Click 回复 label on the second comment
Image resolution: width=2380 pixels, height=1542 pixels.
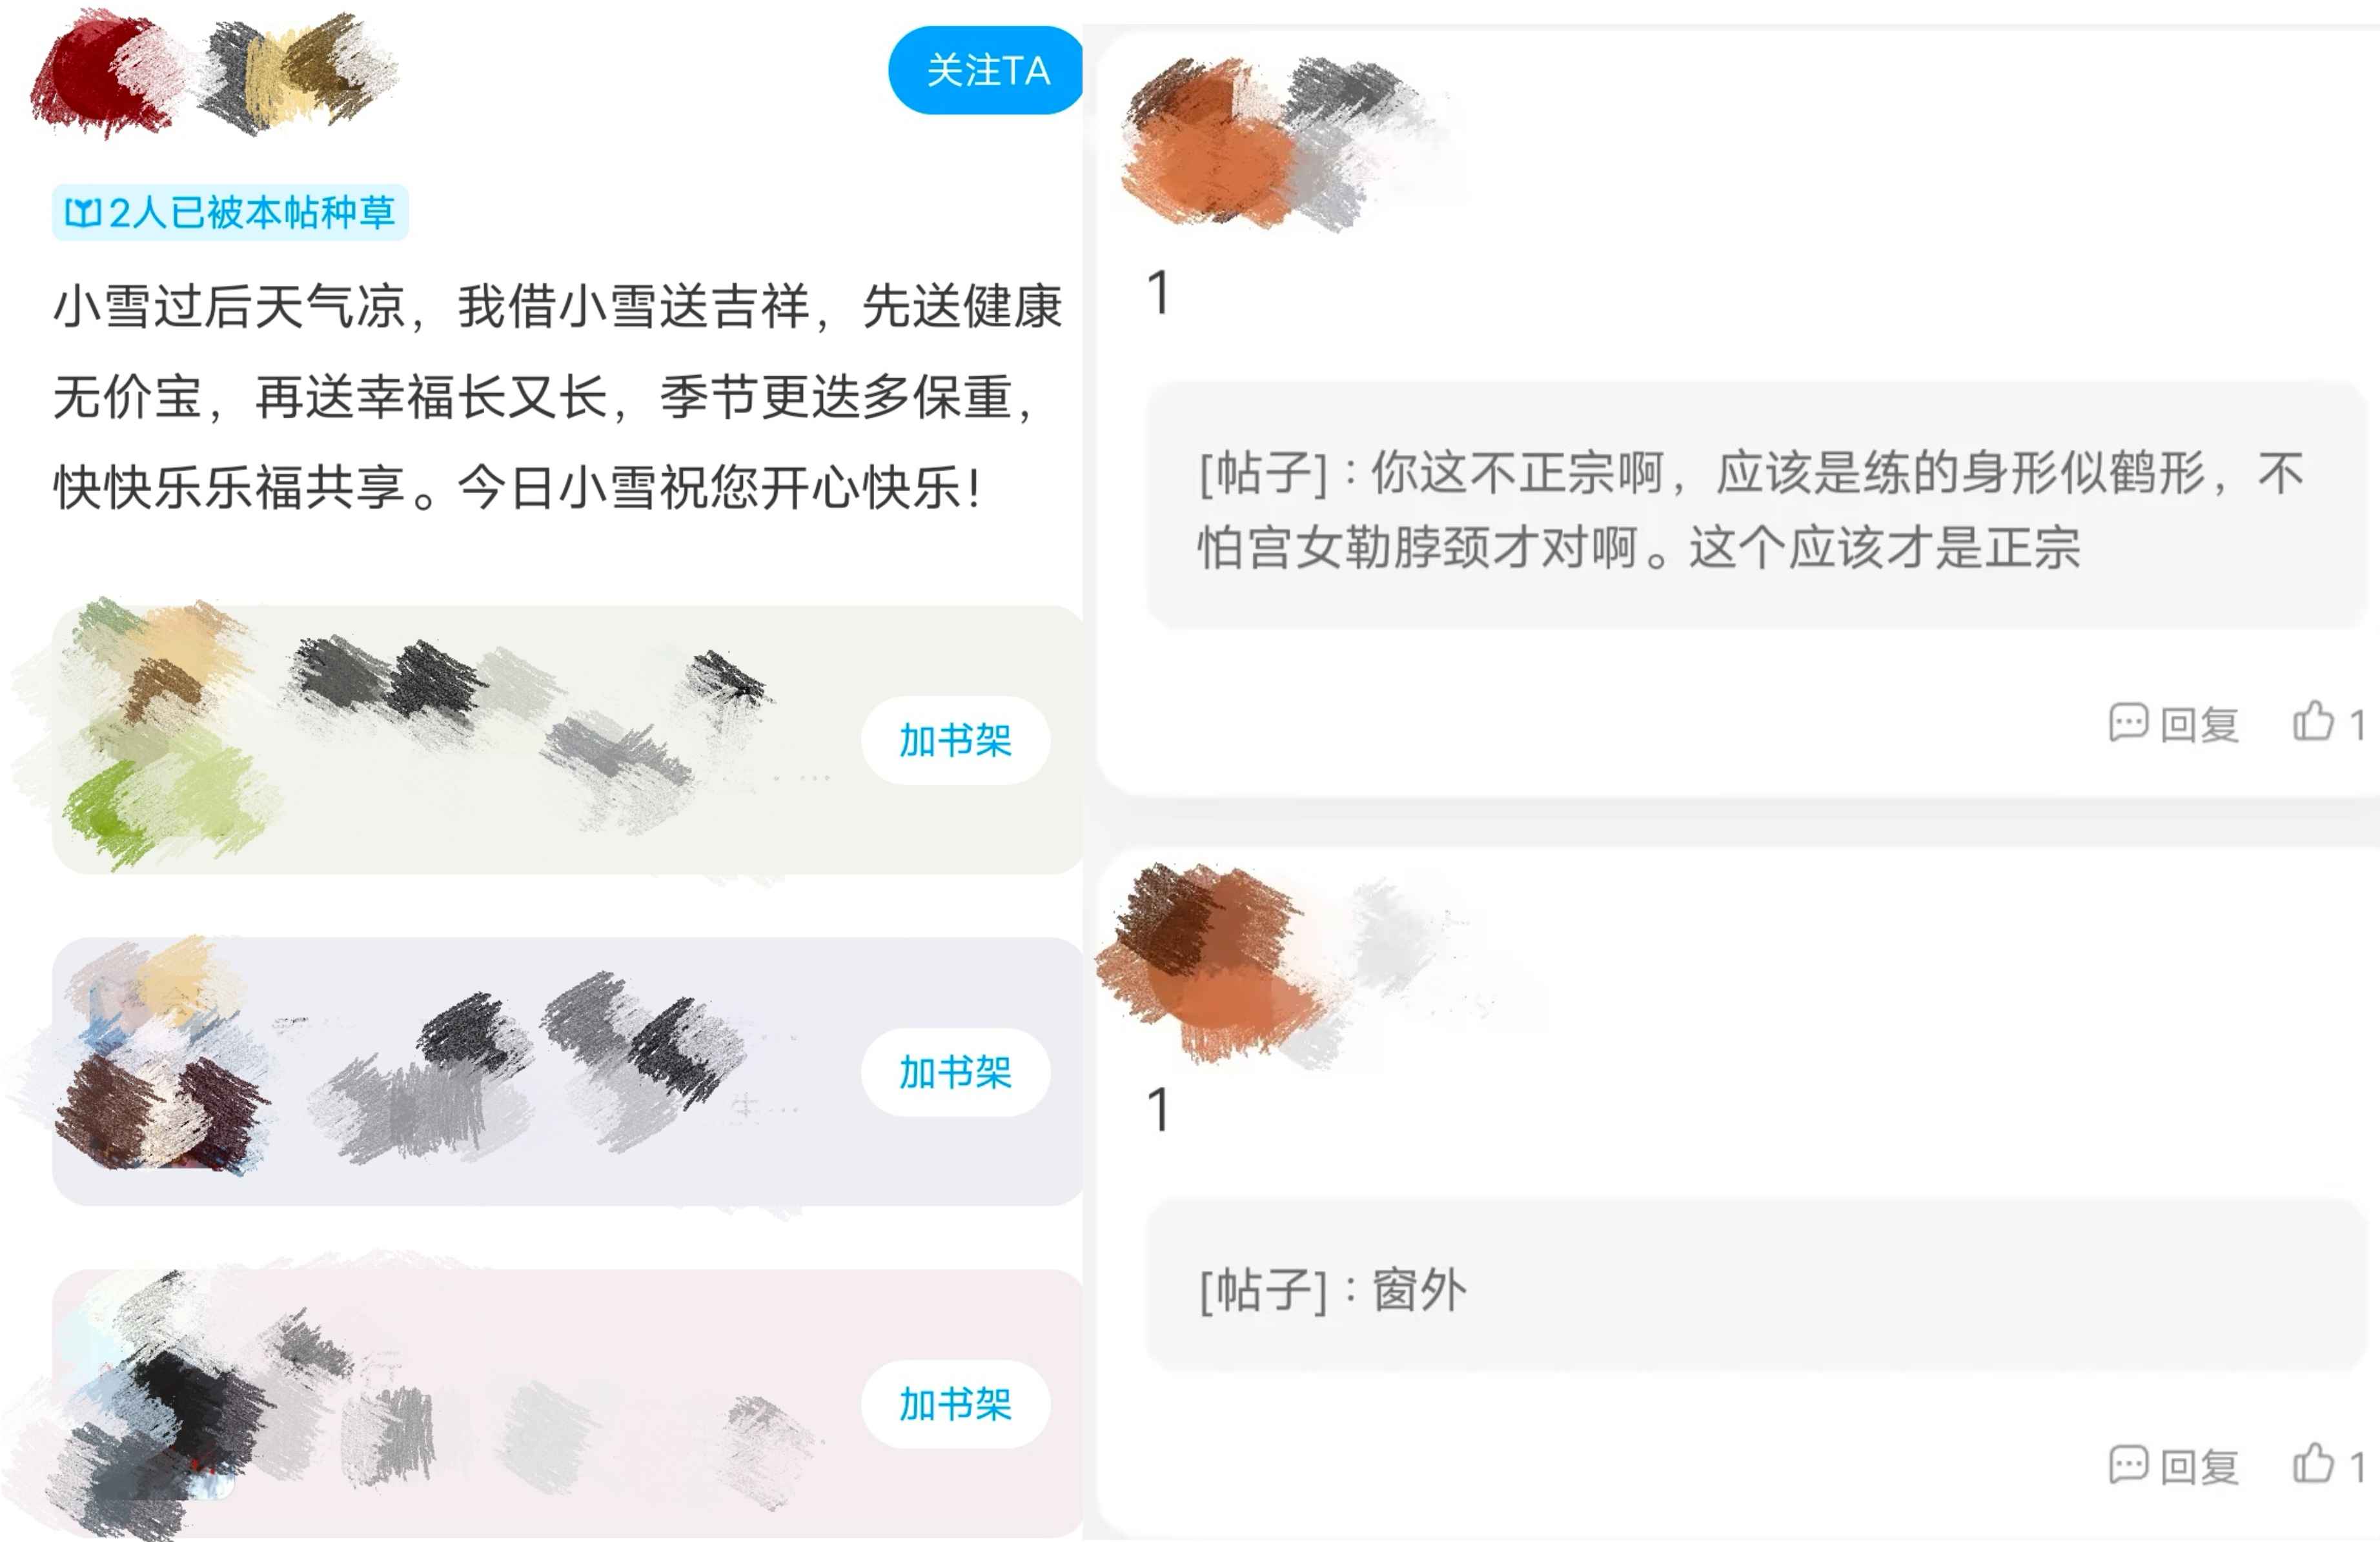click(x=2199, y=1467)
